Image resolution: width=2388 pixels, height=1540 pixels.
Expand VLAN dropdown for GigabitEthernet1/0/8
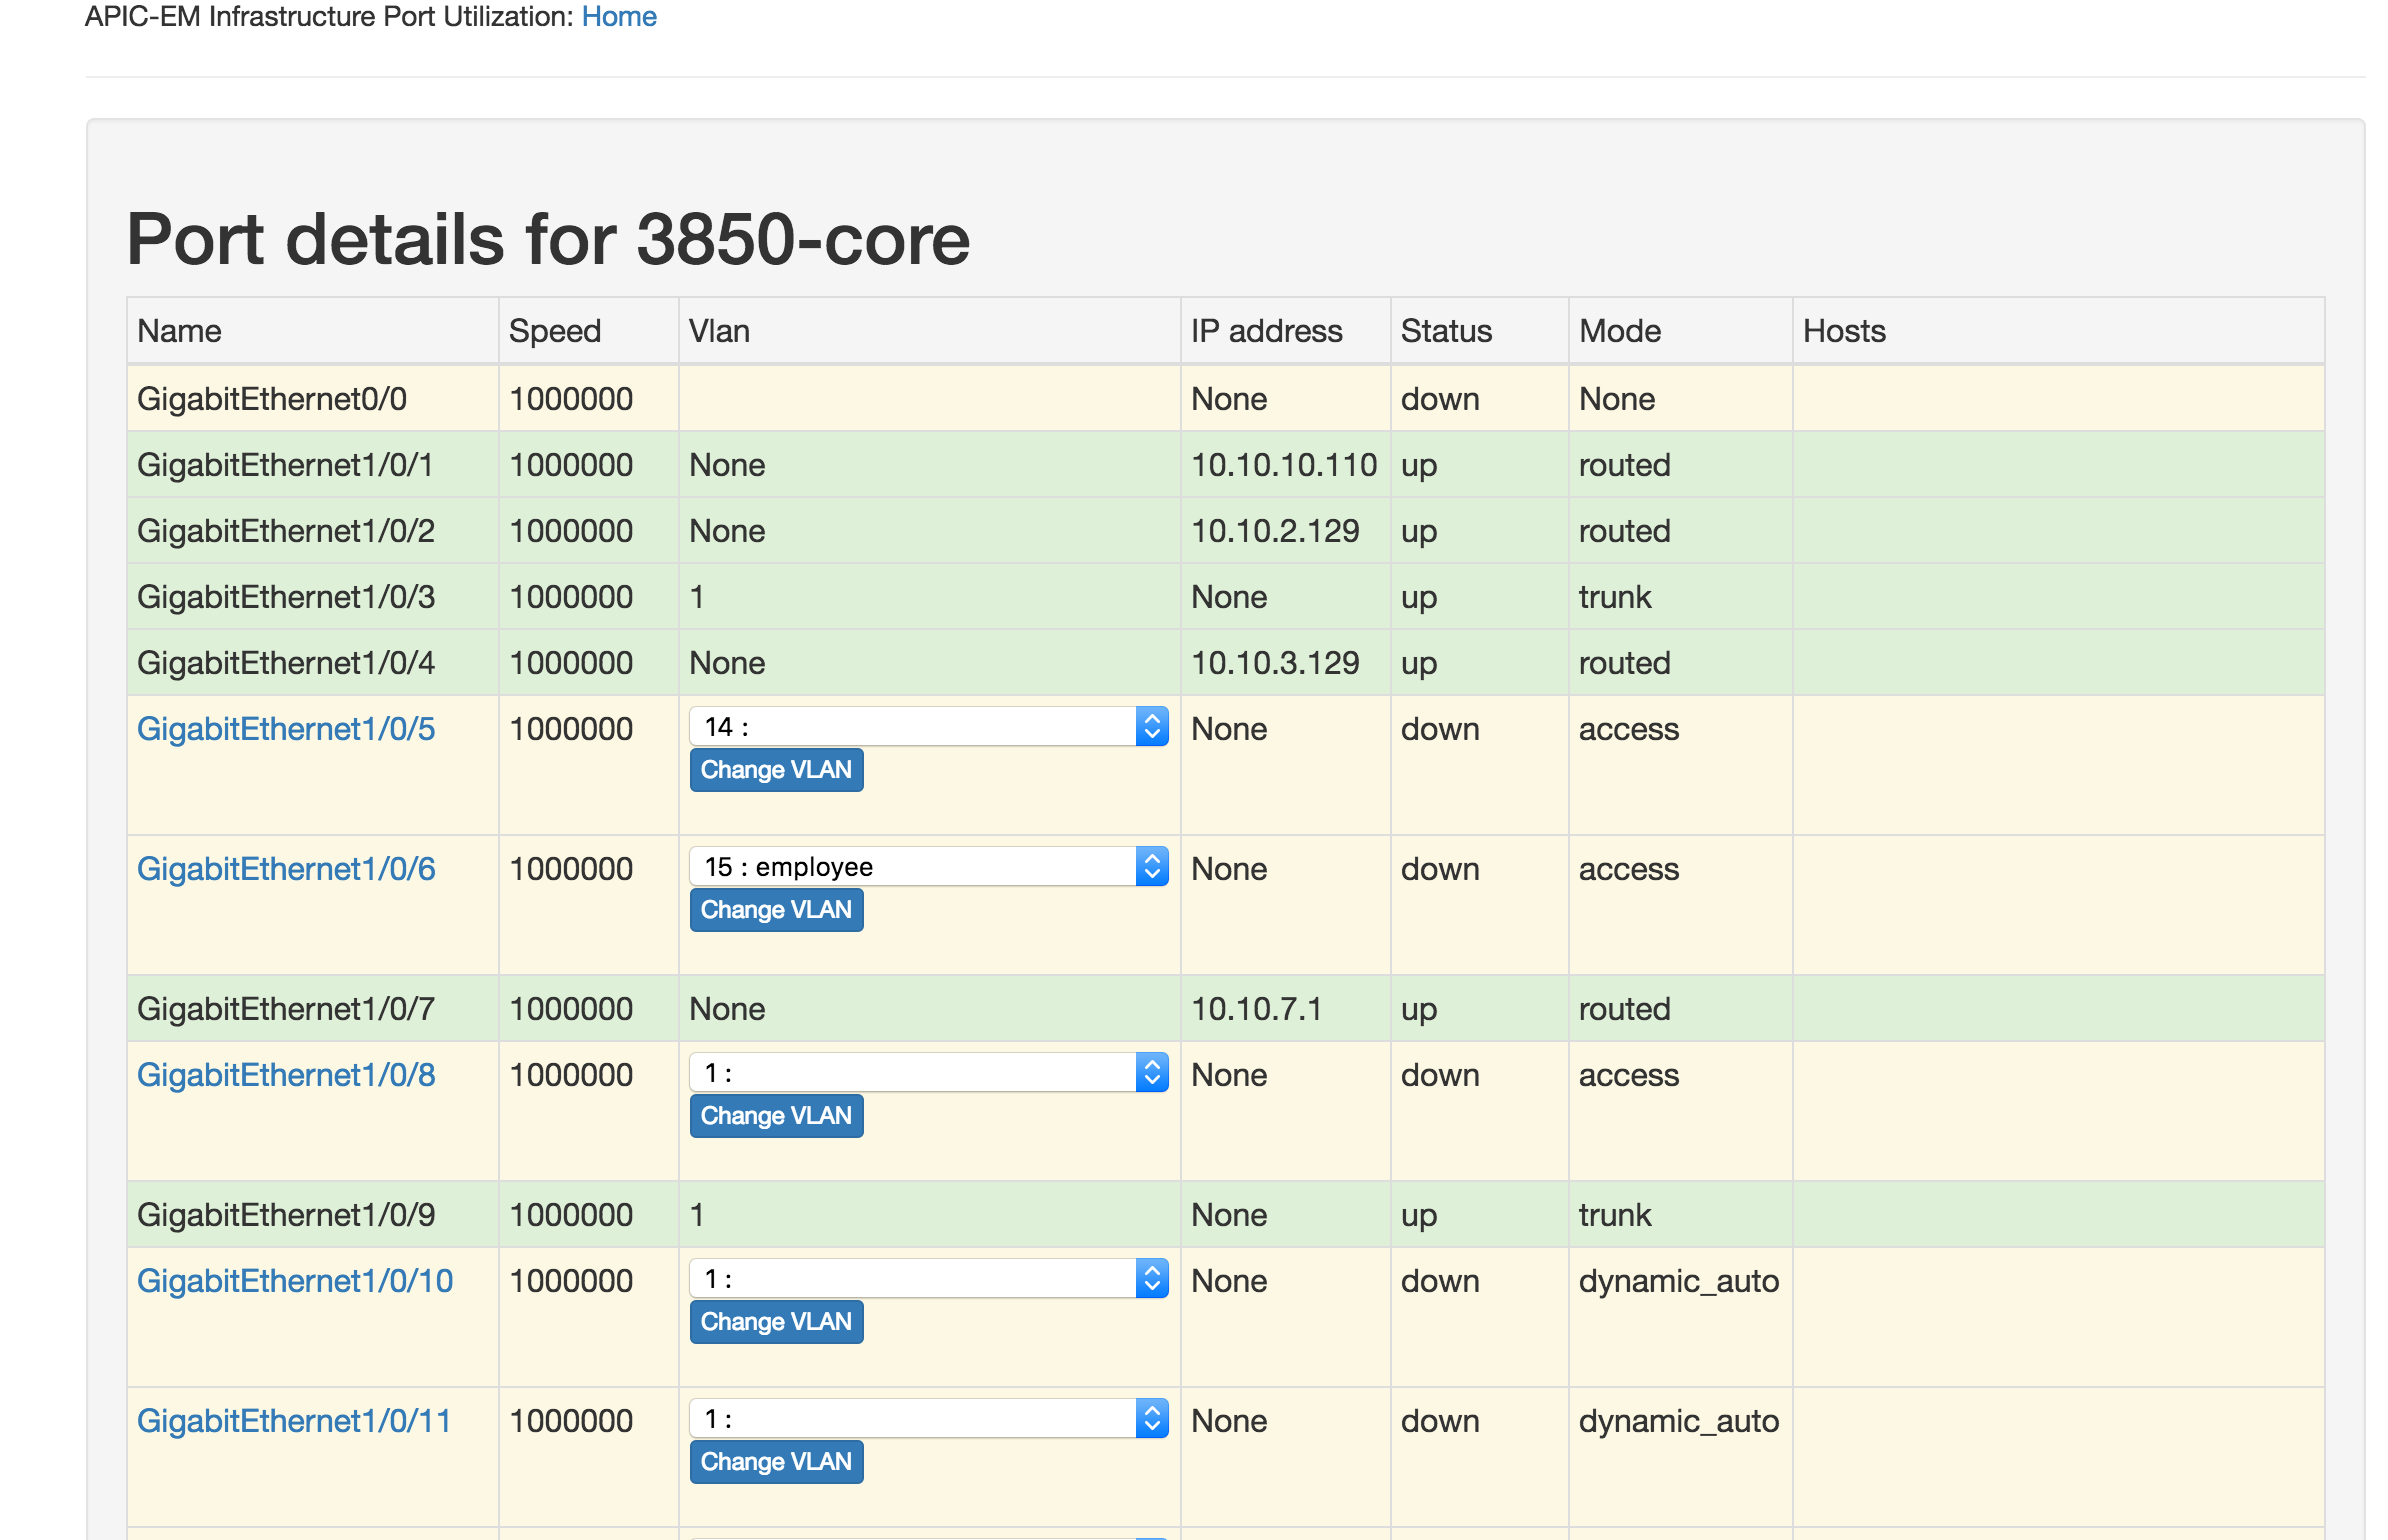pyautogui.click(x=929, y=1073)
